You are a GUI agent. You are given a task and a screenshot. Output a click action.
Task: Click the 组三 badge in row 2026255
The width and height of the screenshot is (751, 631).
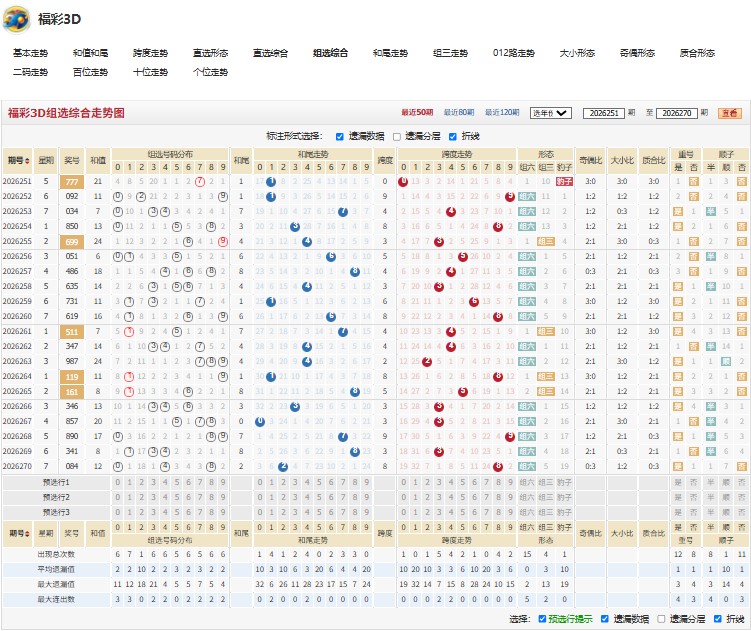(x=546, y=241)
